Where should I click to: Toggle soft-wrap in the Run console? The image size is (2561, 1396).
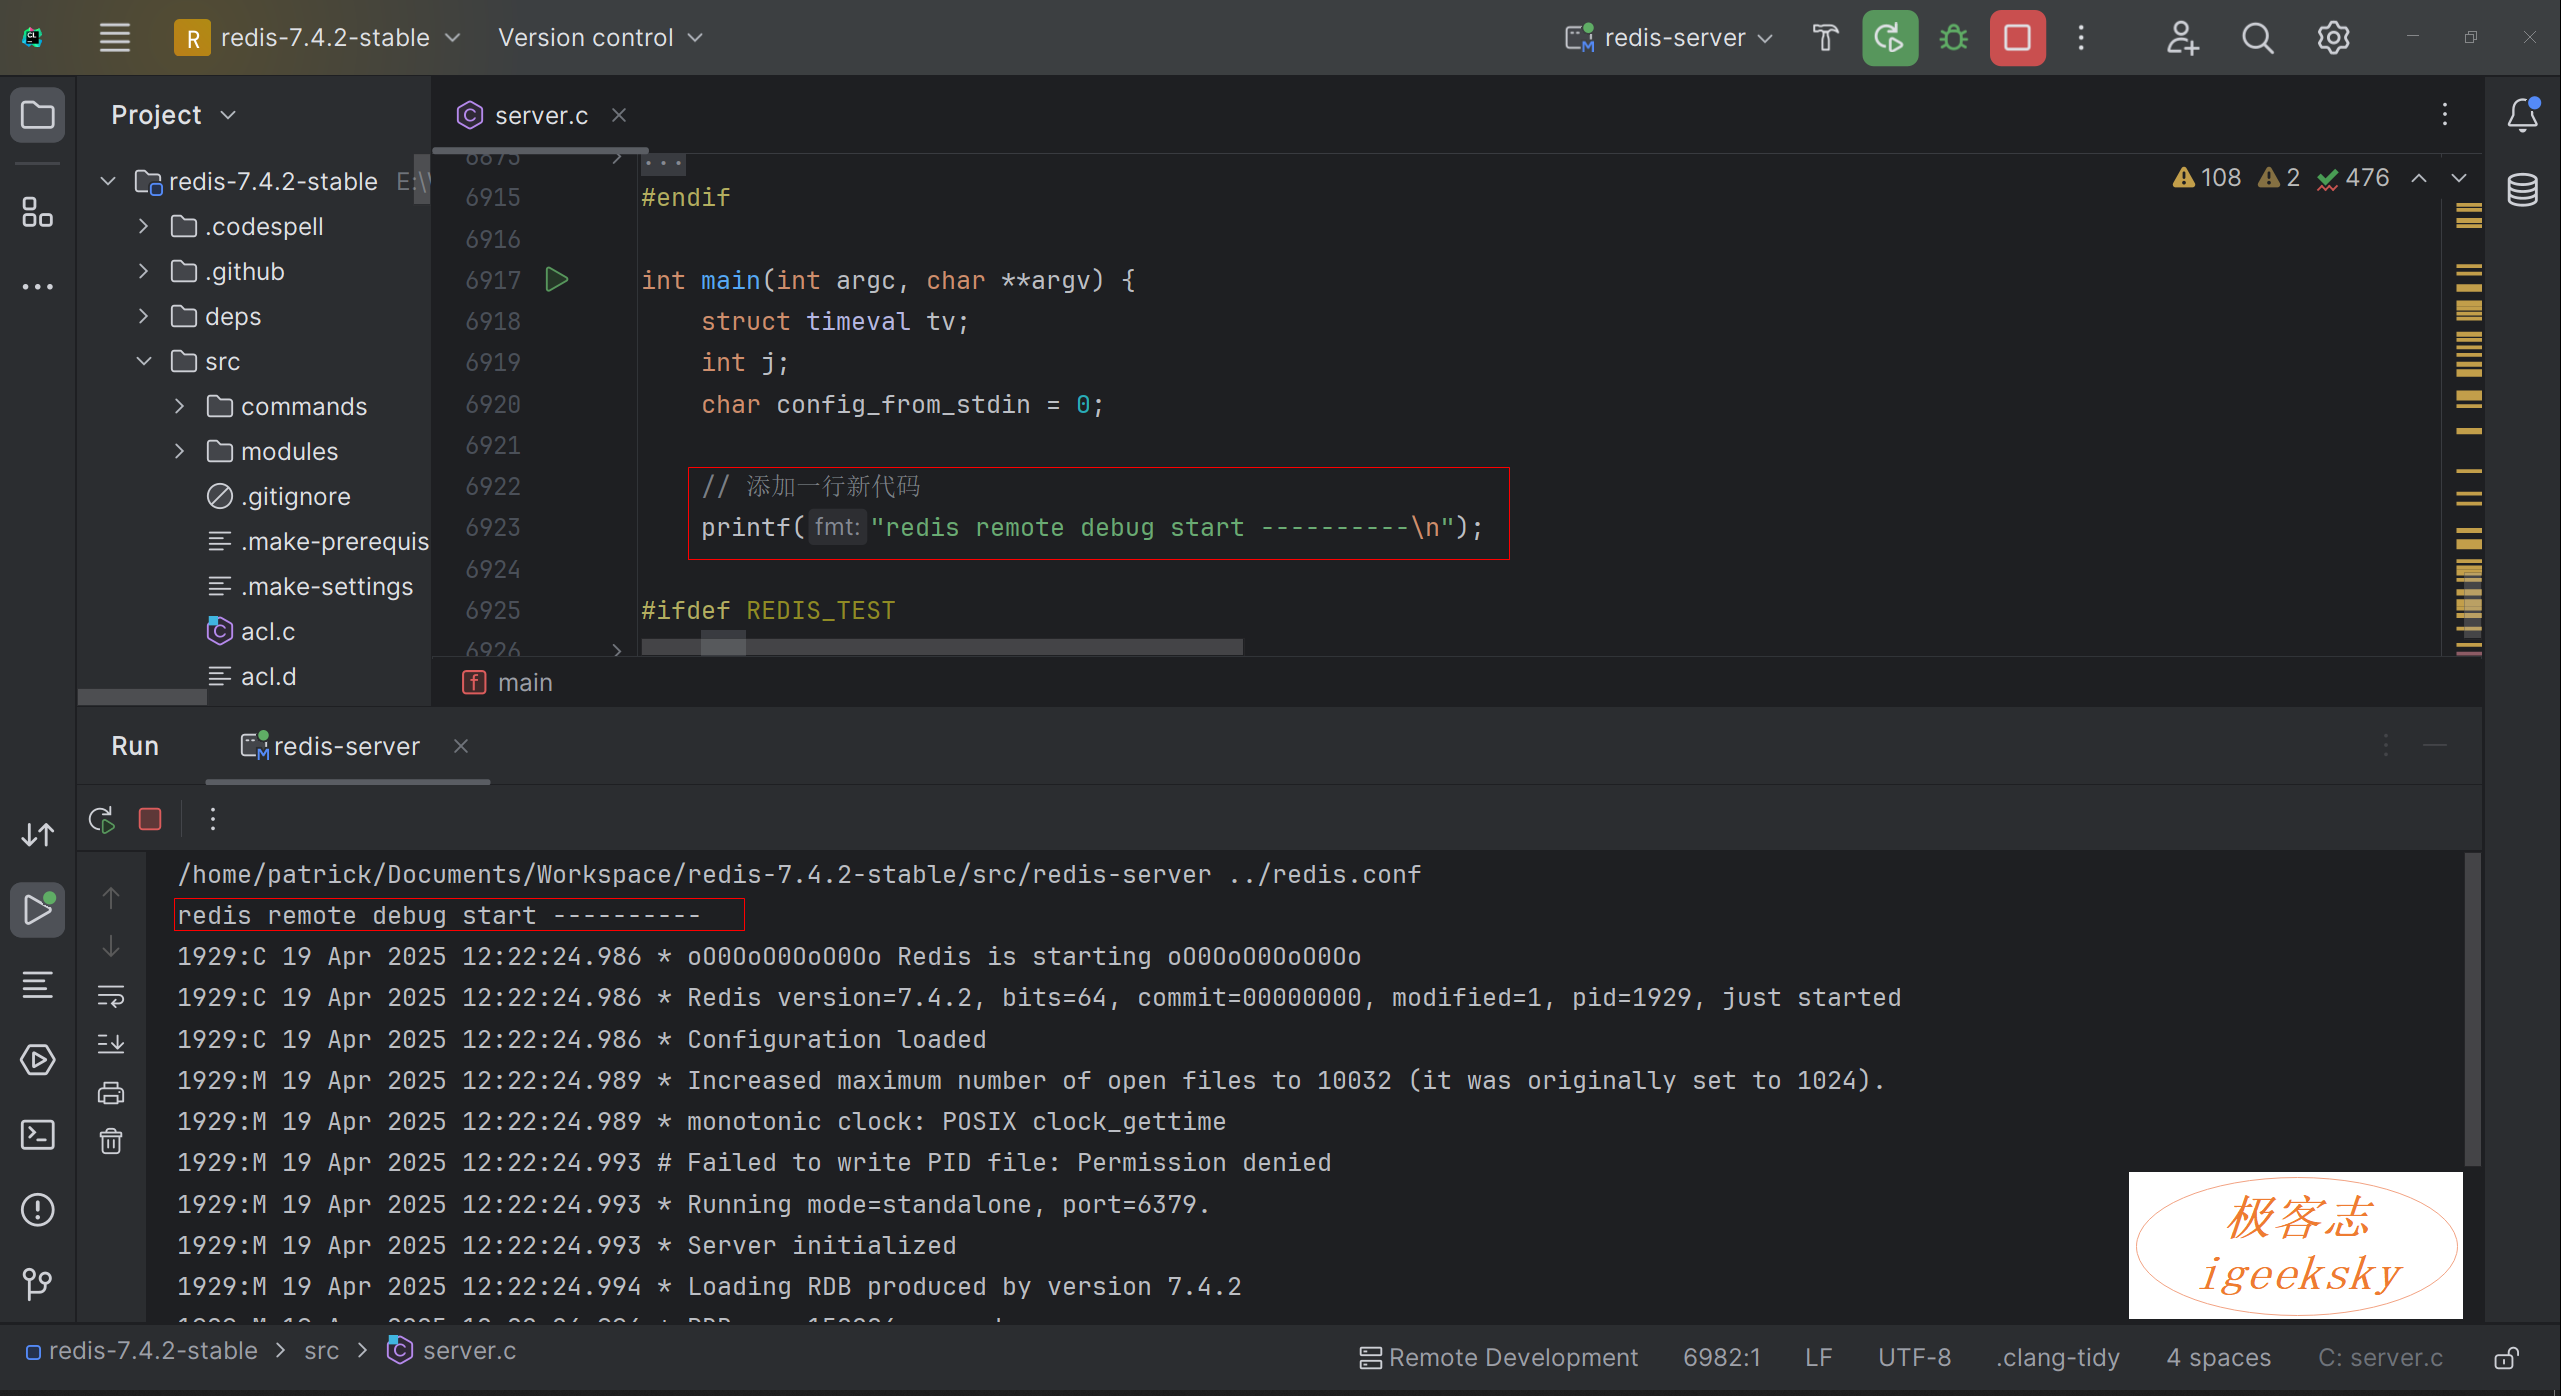point(111,996)
